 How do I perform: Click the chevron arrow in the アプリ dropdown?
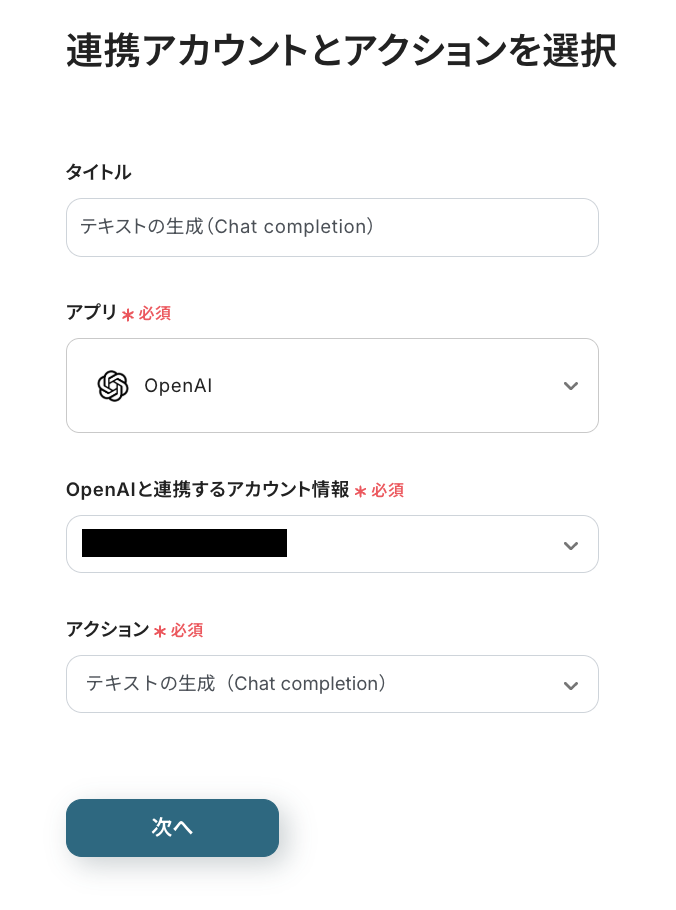571,386
